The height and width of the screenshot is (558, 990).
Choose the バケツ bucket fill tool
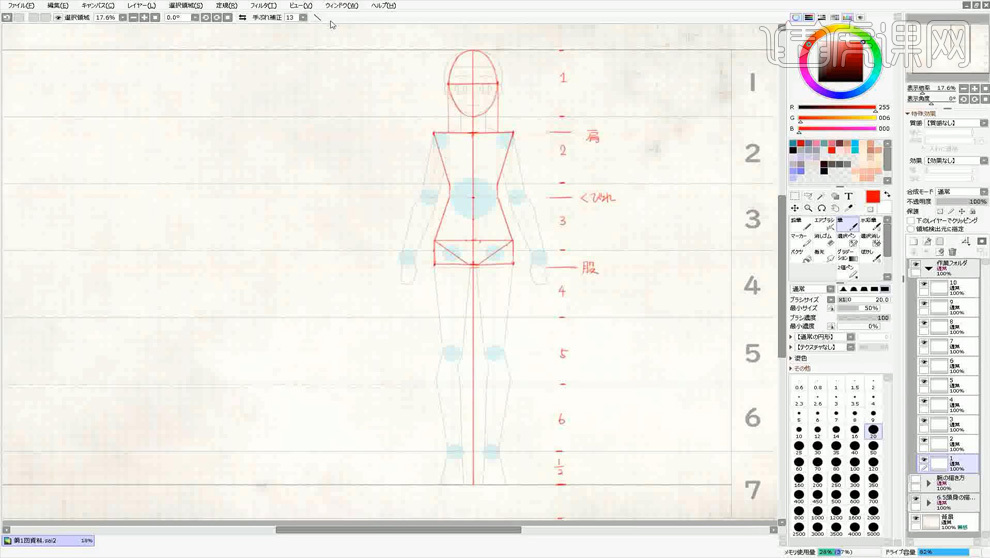click(x=801, y=256)
